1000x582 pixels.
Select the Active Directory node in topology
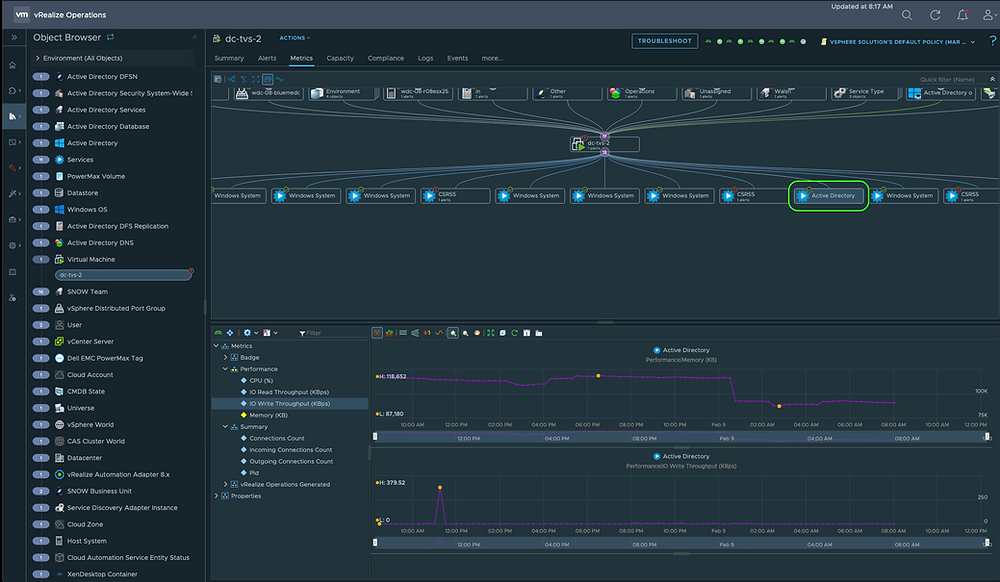(x=828, y=196)
